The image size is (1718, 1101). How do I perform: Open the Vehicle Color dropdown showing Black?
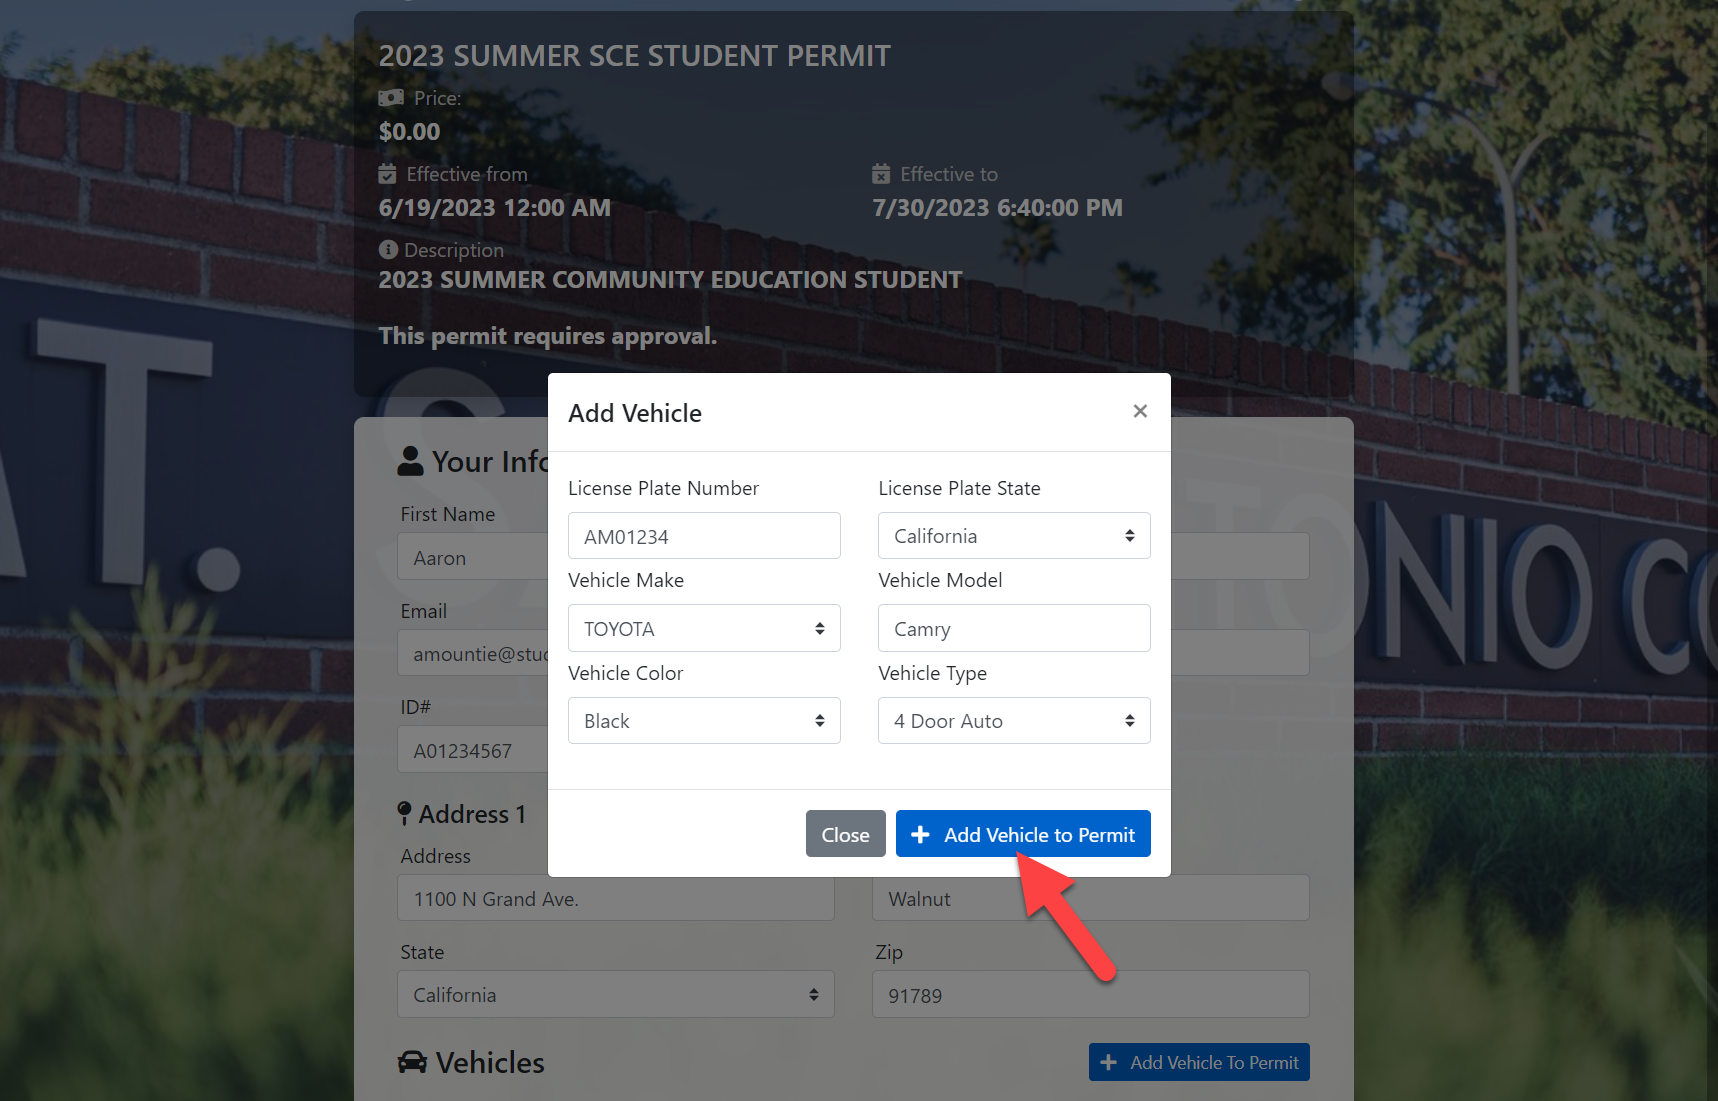704,721
